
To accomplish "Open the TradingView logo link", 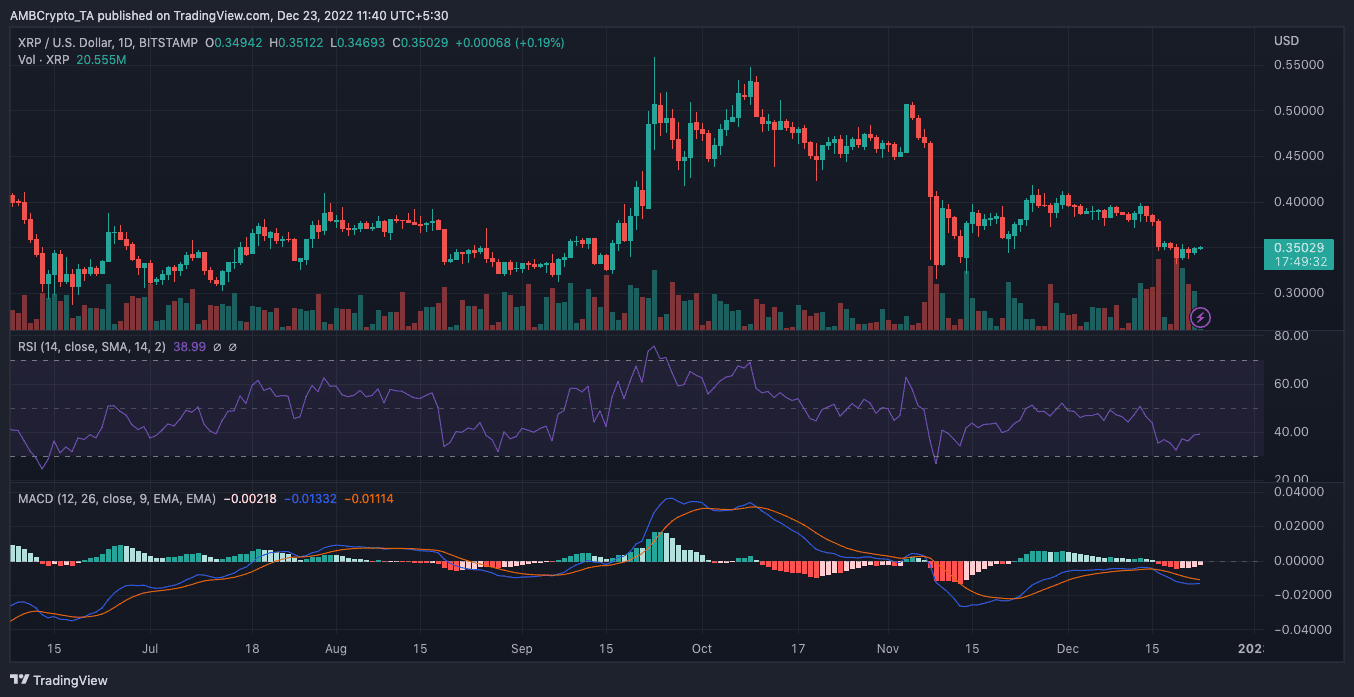I will point(59,680).
